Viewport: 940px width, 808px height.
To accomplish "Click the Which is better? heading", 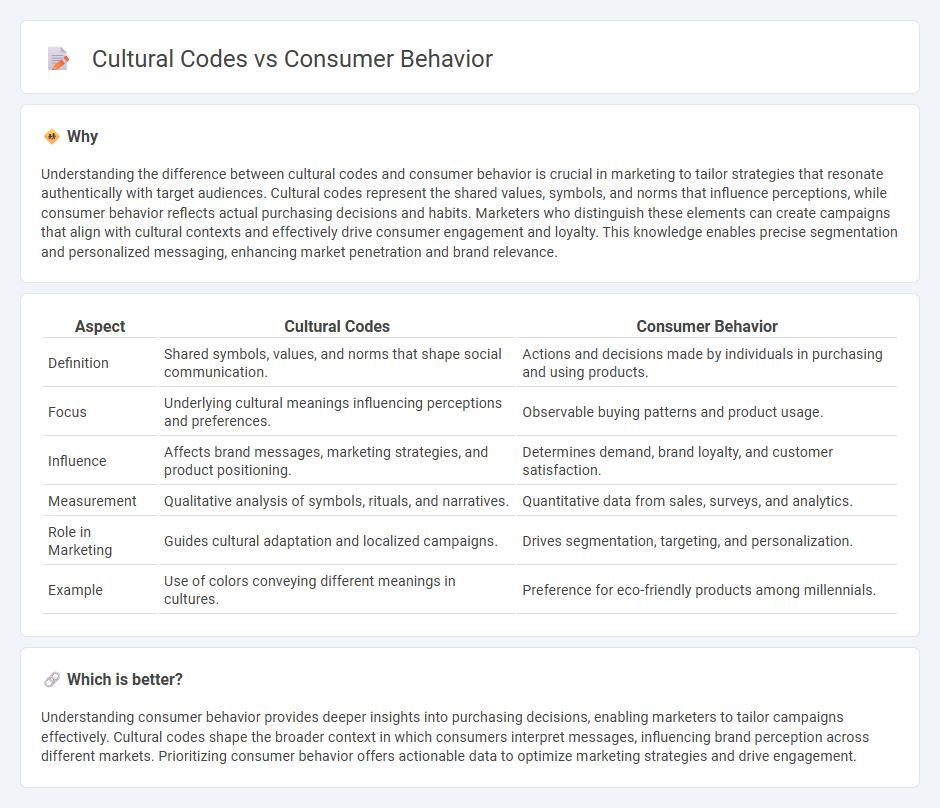I will coord(125,680).
